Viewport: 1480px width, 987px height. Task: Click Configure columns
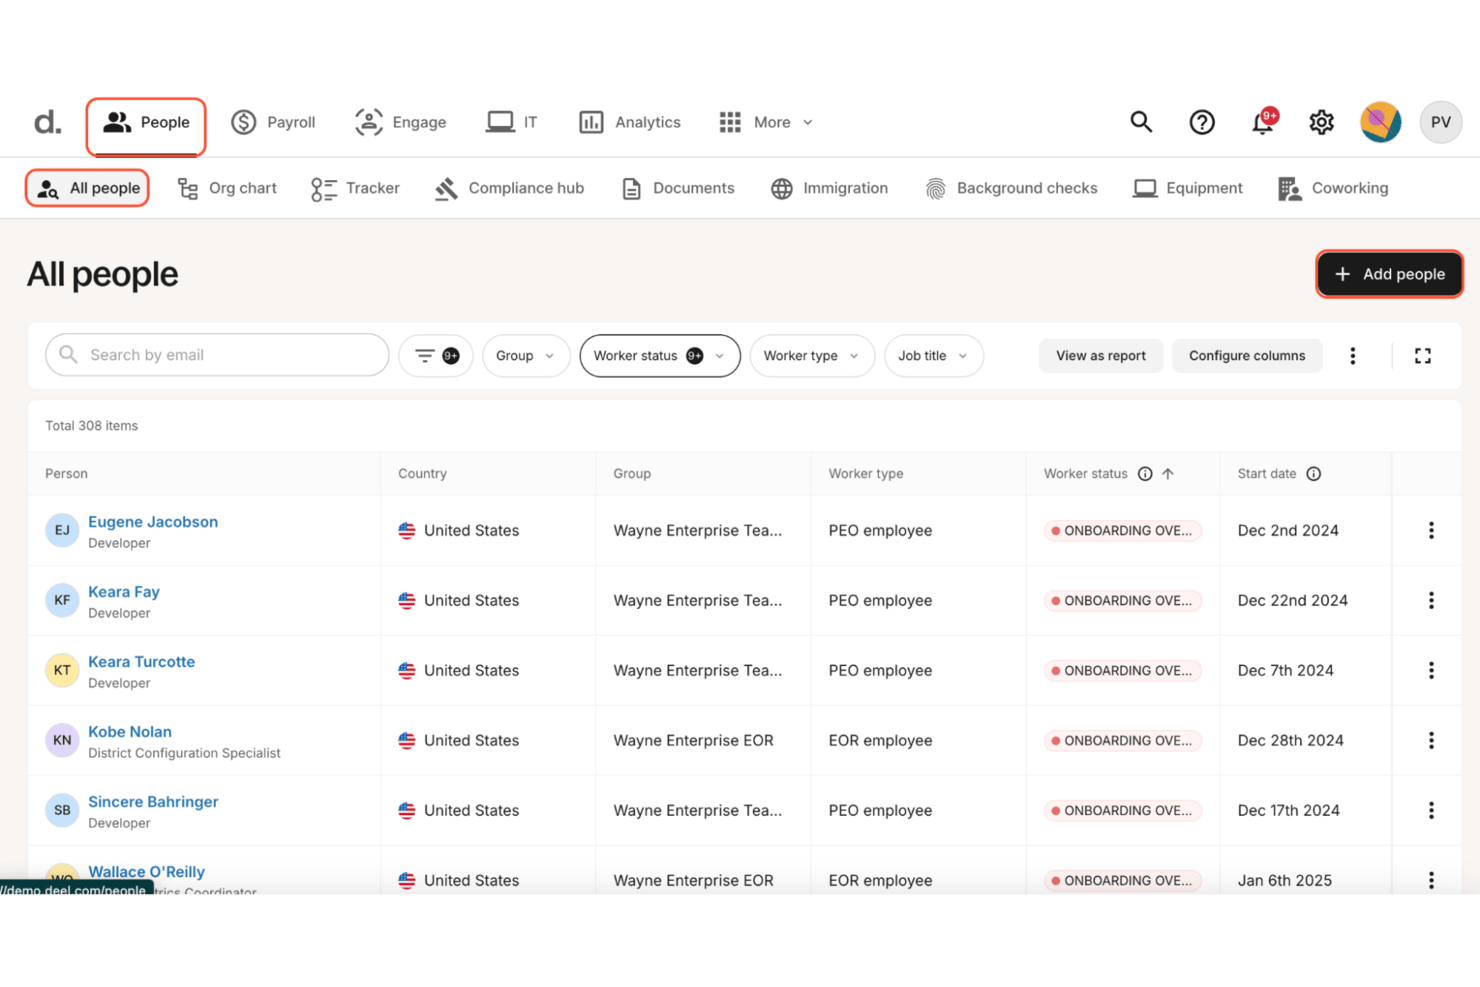[1247, 356]
